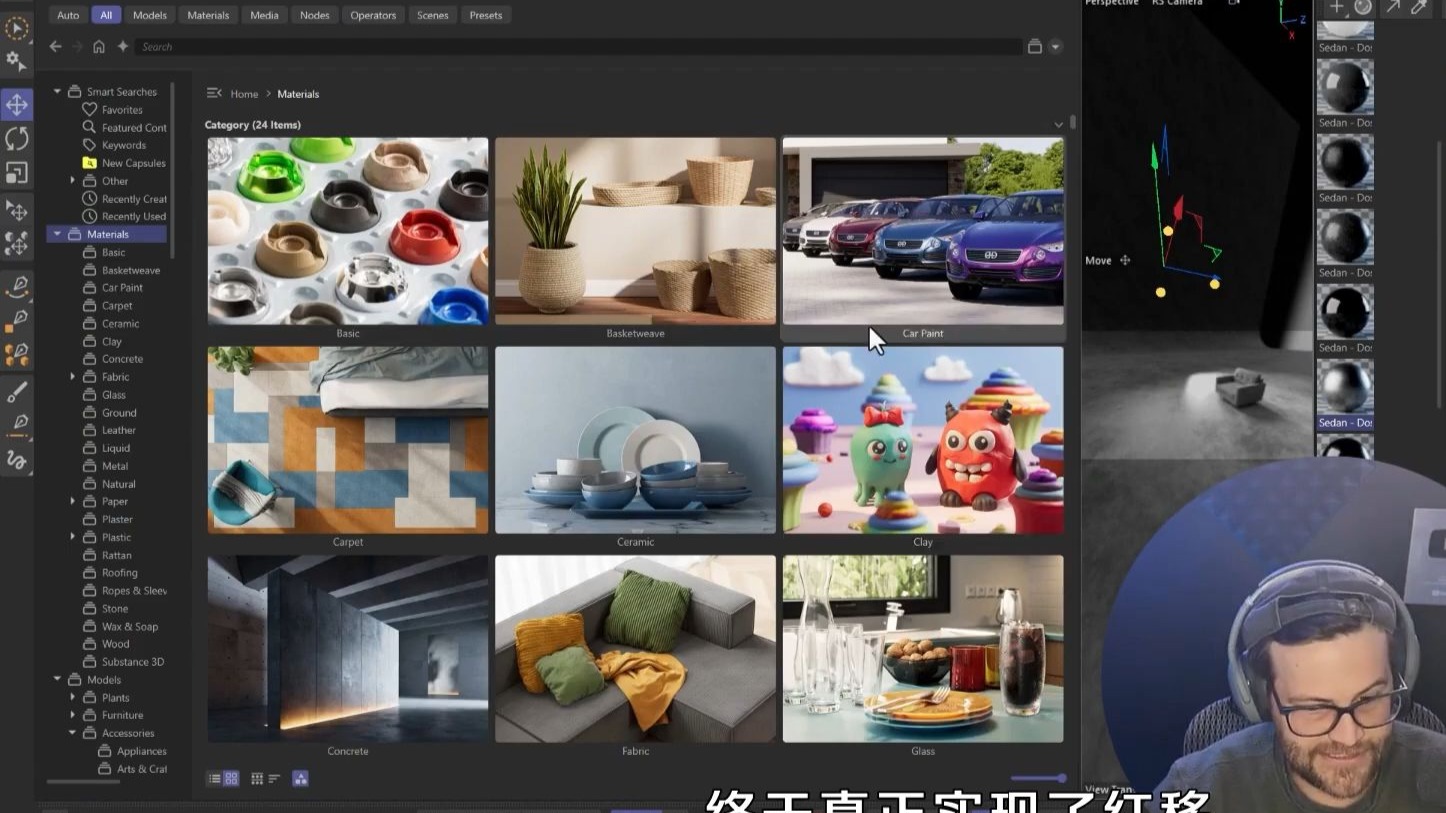This screenshot has height=813, width=1446.
Task: Go back in asset browser history
Action: click(x=55, y=46)
